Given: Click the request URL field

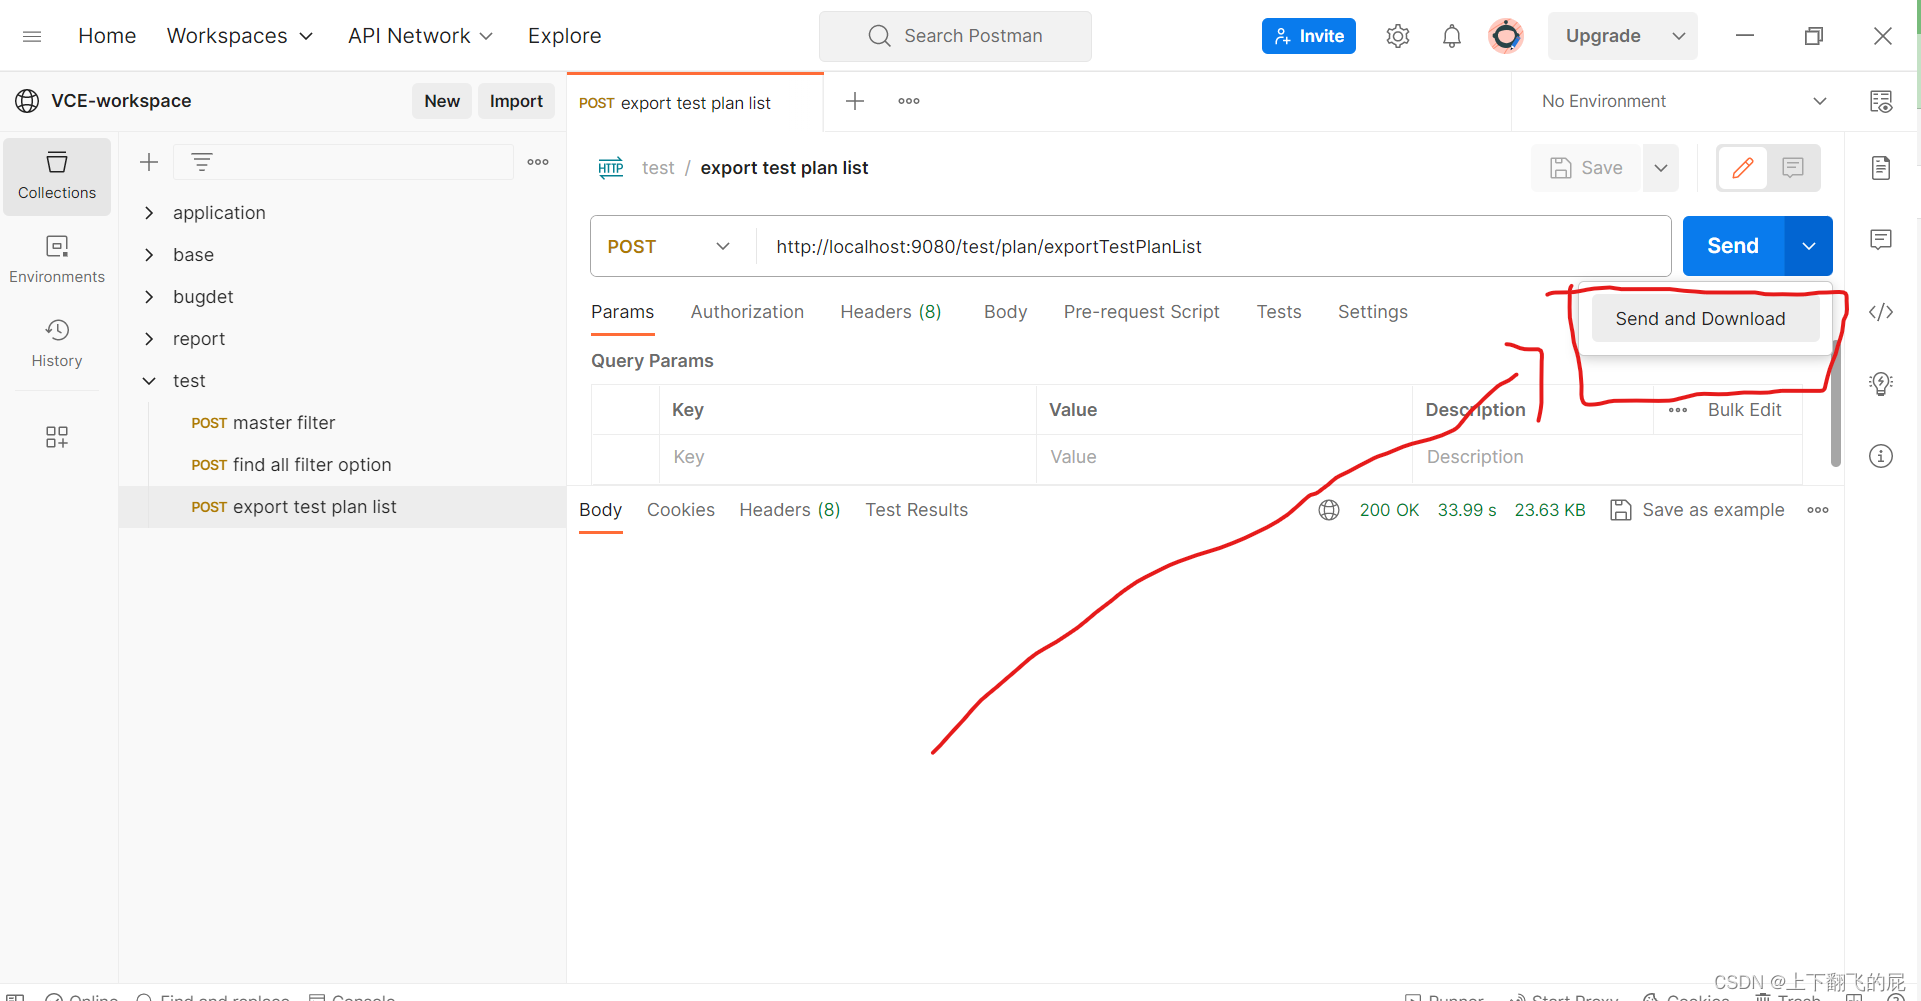Looking at the screenshot, I should point(1214,246).
